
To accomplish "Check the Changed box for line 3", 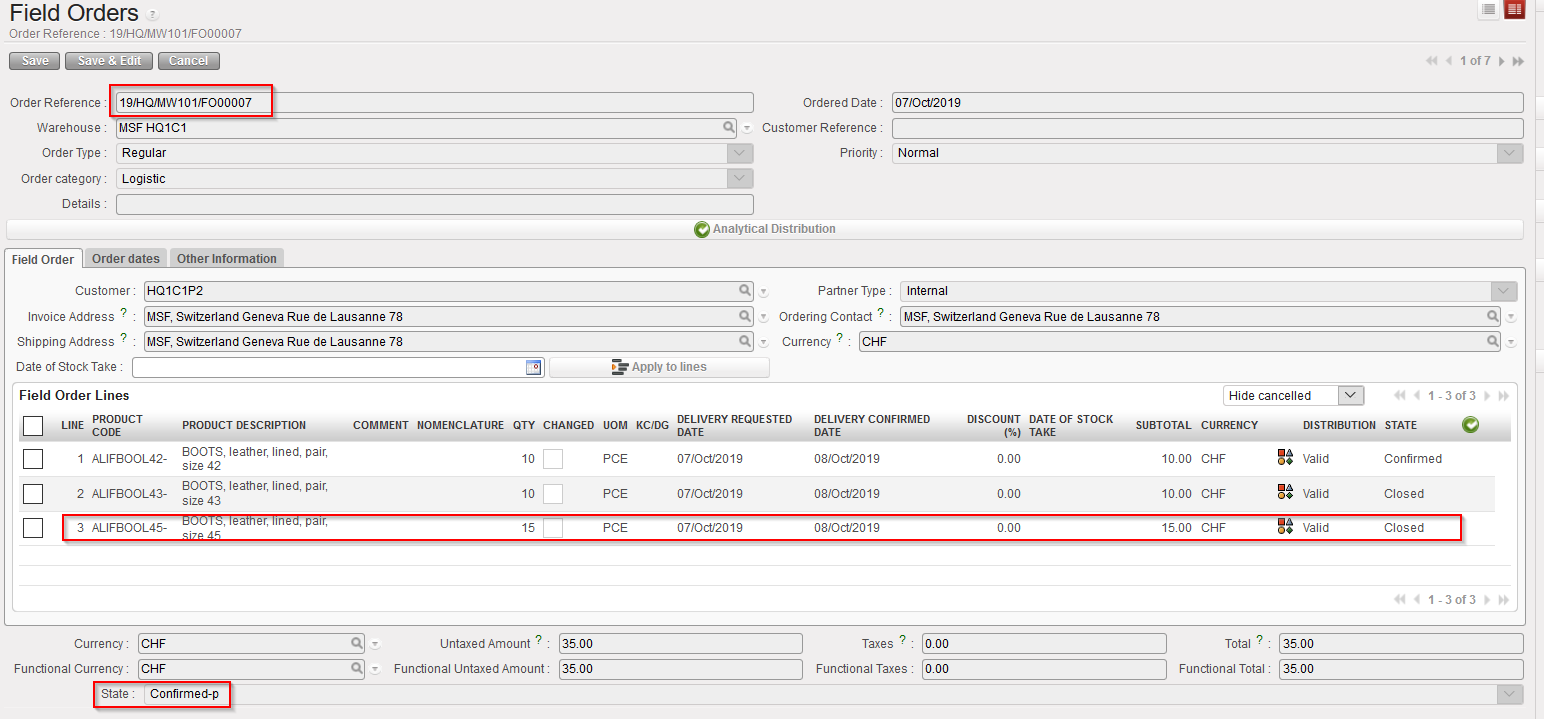I will click(552, 528).
